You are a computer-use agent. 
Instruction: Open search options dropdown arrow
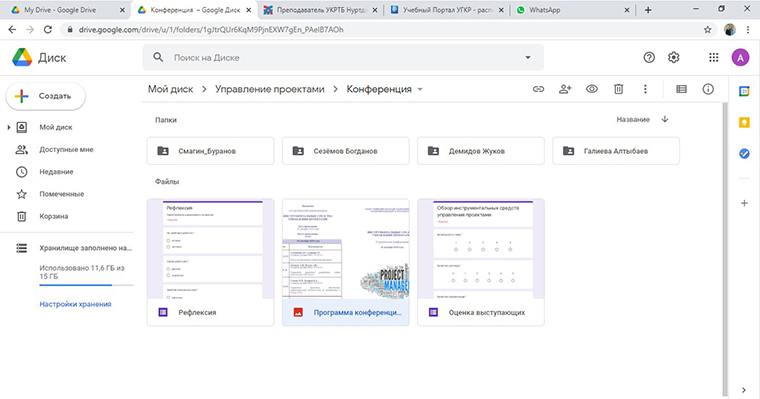[528, 58]
